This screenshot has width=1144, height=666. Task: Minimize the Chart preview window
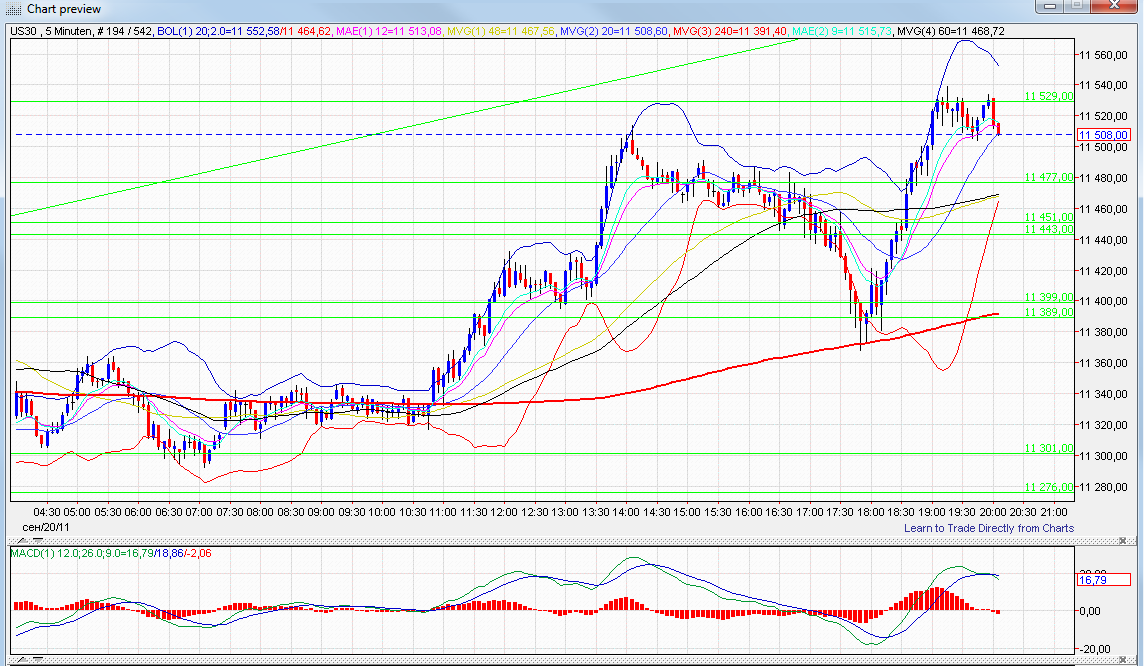tap(1049, 6)
